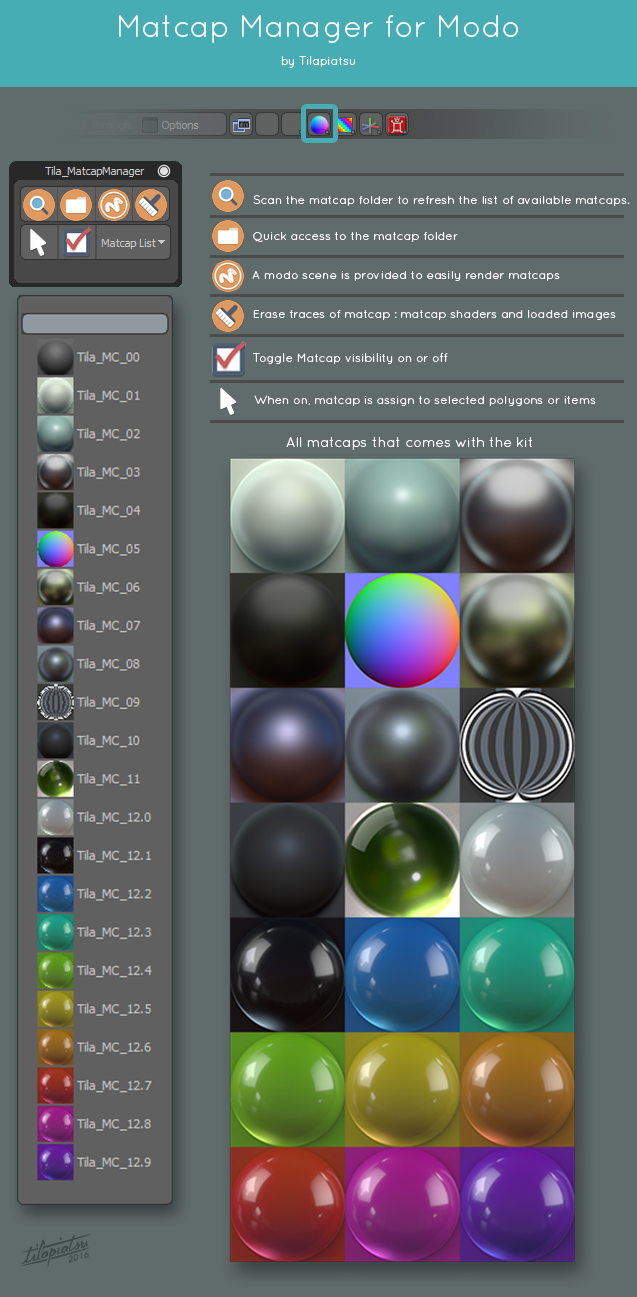Open modo render scene in Tila_MatcapManager panel
The image size is (637, 1297).
(114, 206)
